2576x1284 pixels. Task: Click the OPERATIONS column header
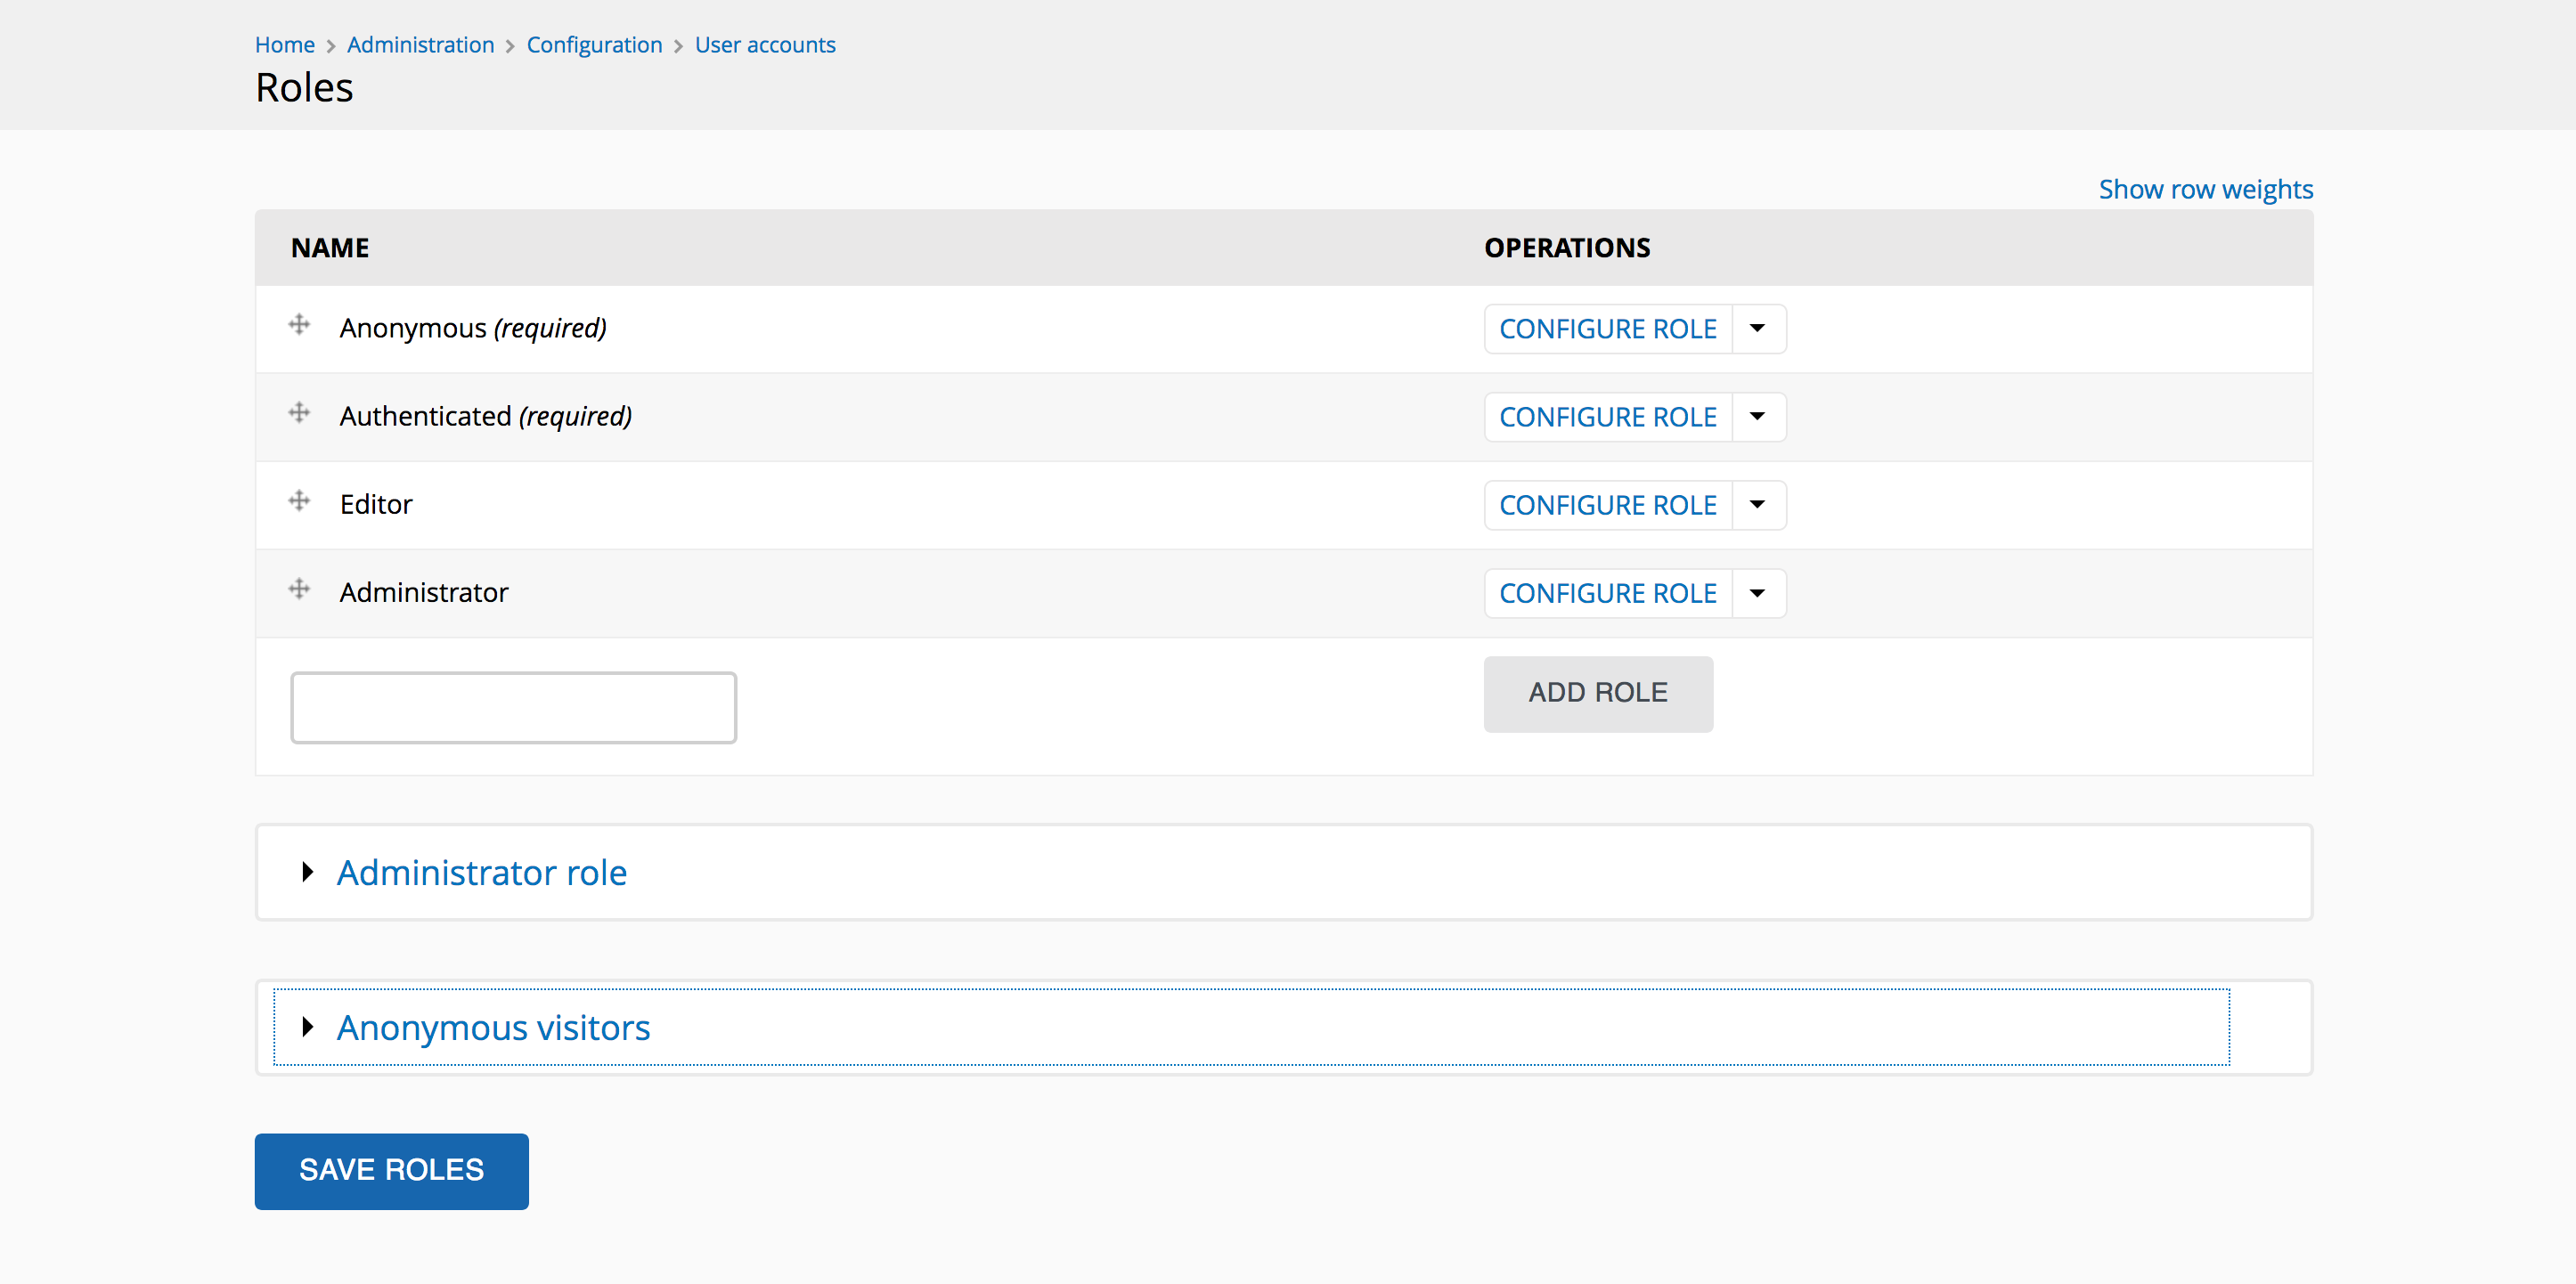point(1567,248)
